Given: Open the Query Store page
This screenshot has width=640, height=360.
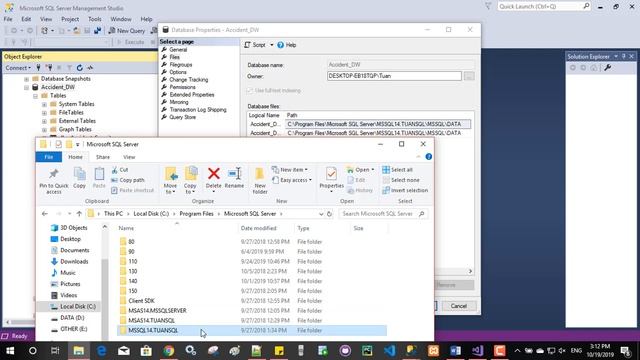Looking at the screenshot, I should coord(182,117).
